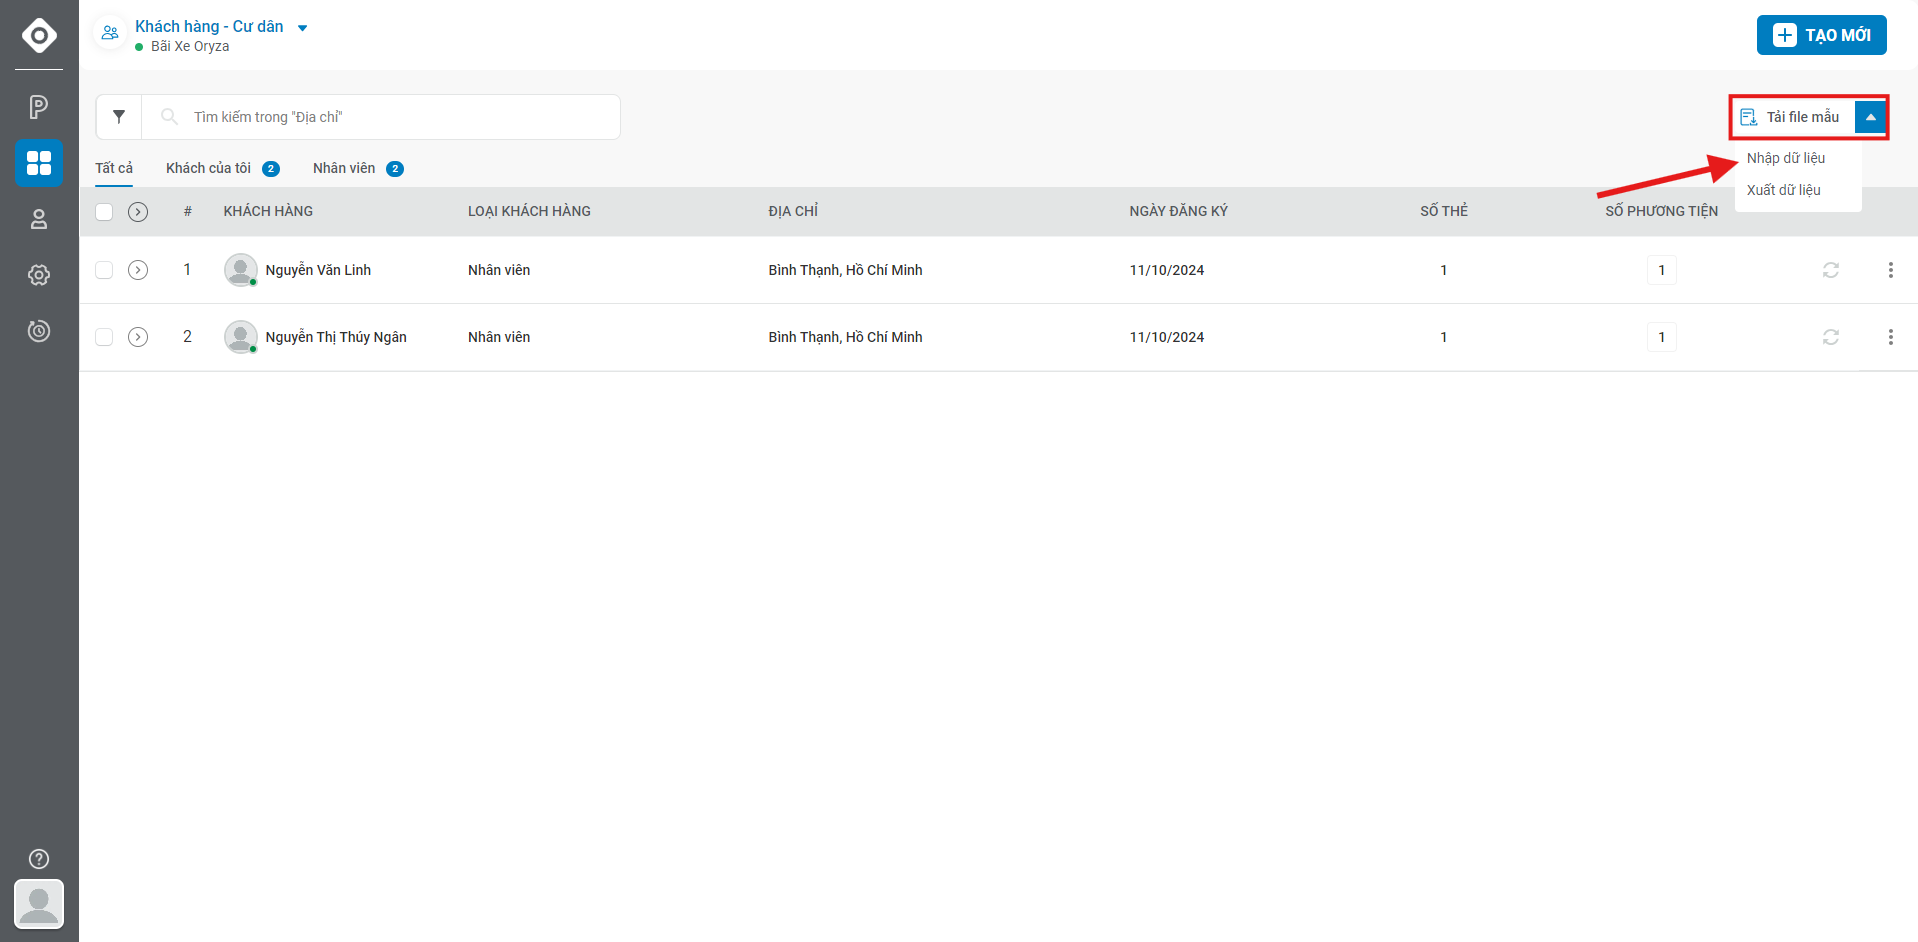Click the vehicle count for Nguyễn Văn Linh
The height and width of the screenshot is (942, 1918).
(1661, 270)
